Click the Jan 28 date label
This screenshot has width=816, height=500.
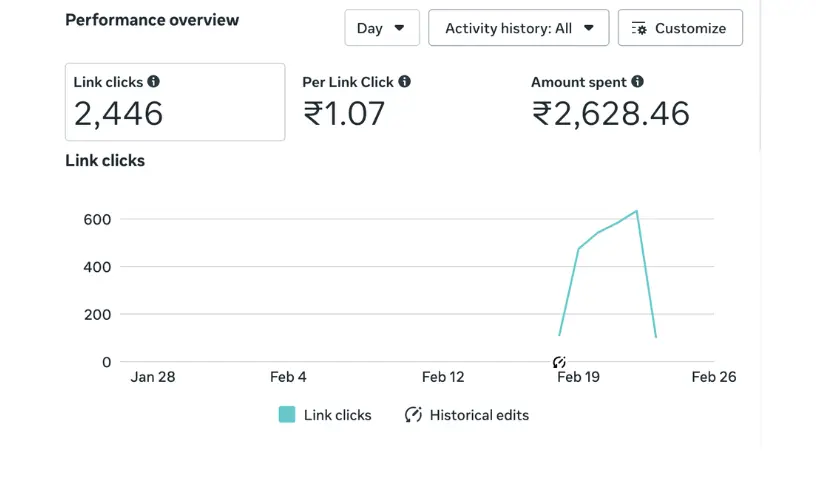point(153,377)
